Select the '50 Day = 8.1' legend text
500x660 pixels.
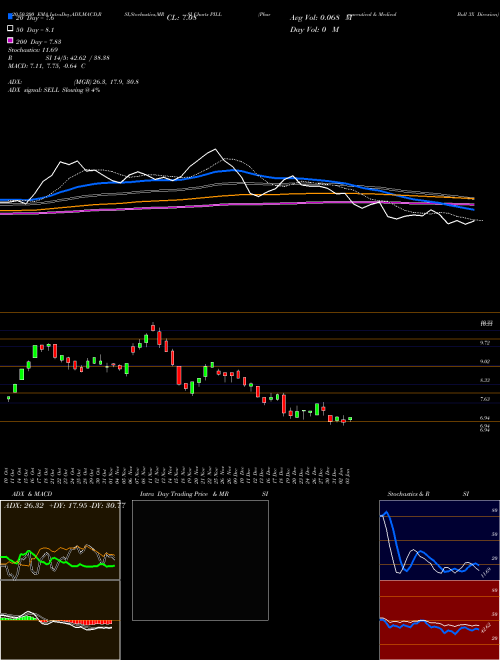click(x=35, y=30)
